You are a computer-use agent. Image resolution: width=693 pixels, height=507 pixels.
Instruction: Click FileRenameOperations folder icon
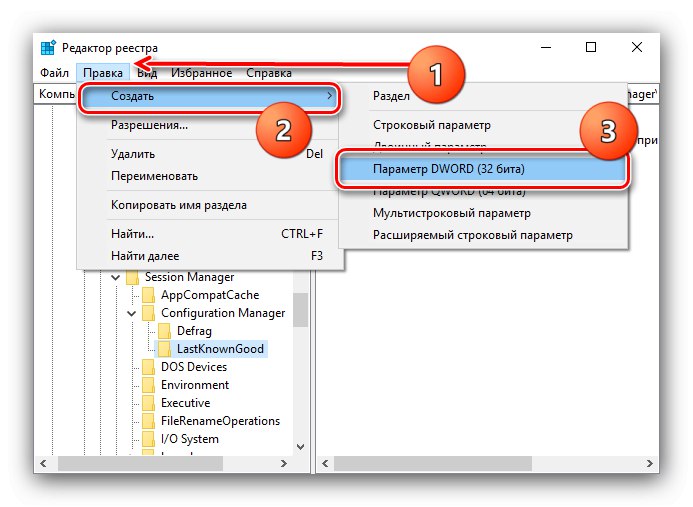[148, 421]
